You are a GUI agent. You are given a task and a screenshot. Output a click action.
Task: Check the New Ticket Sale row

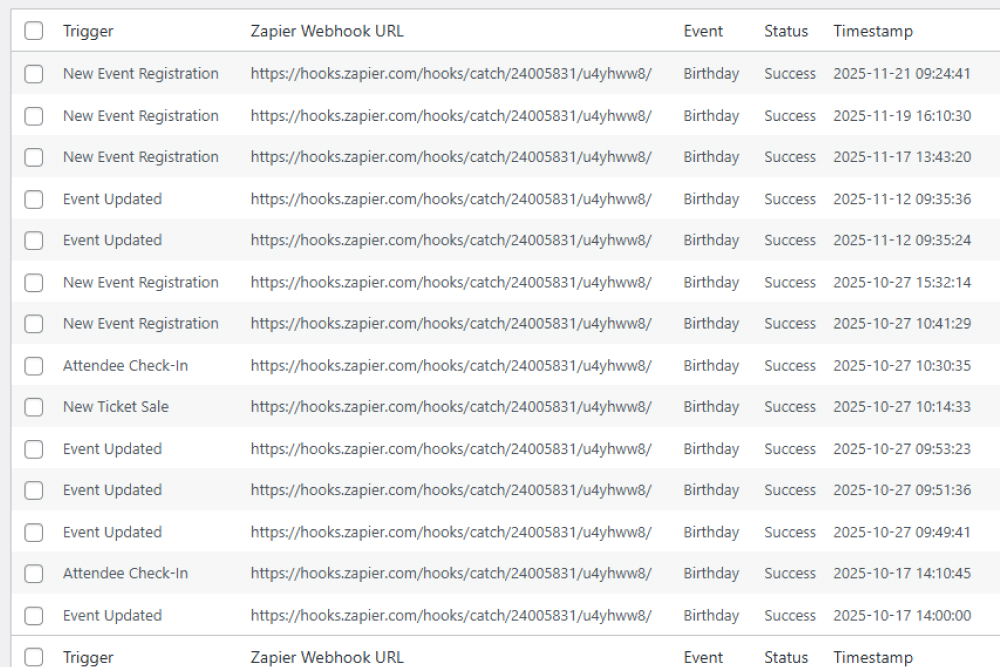33,406
